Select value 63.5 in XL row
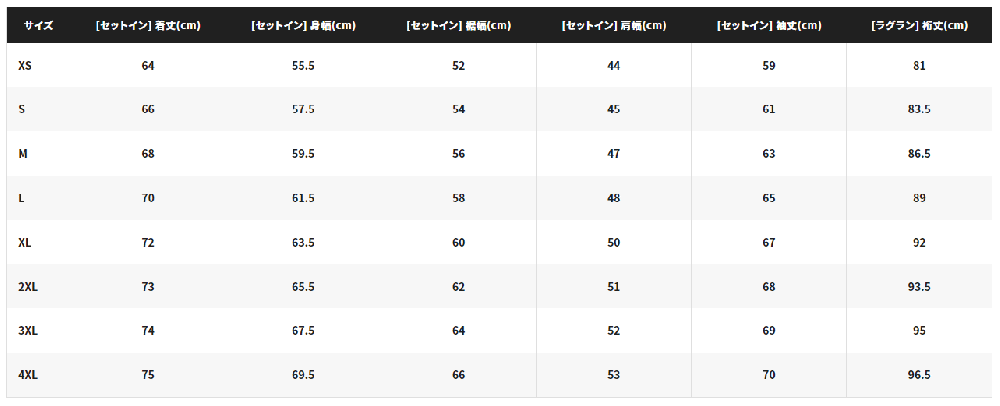Viewport: 1000px width, 406px height. 303,242
